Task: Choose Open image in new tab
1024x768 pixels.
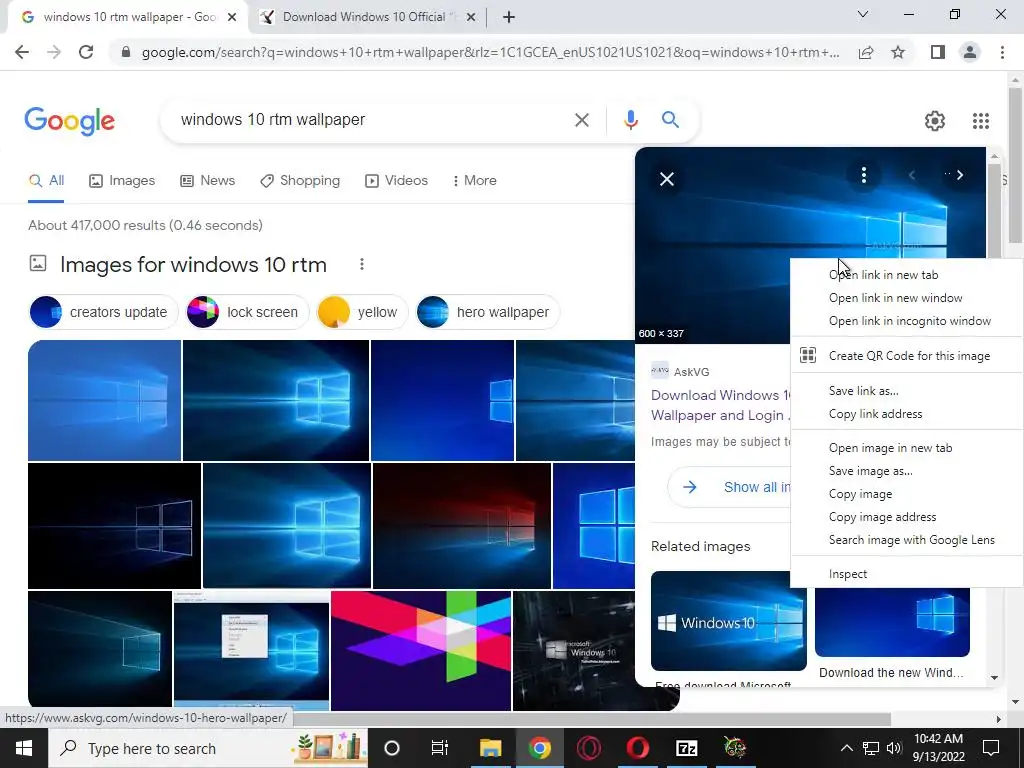Action: tap(906, 448)
